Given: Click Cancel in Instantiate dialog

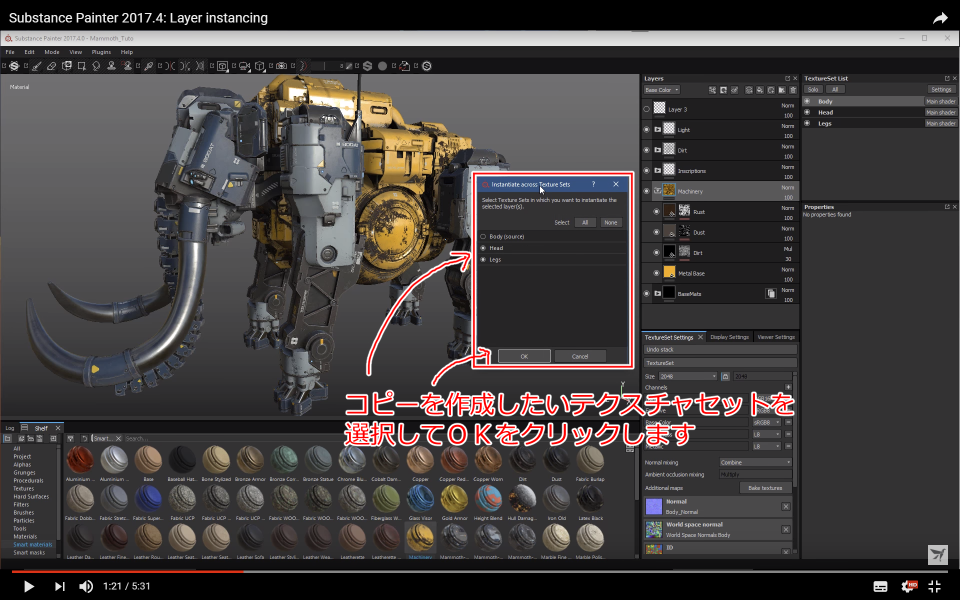Looking at the screenshot, I should (580, 356).
